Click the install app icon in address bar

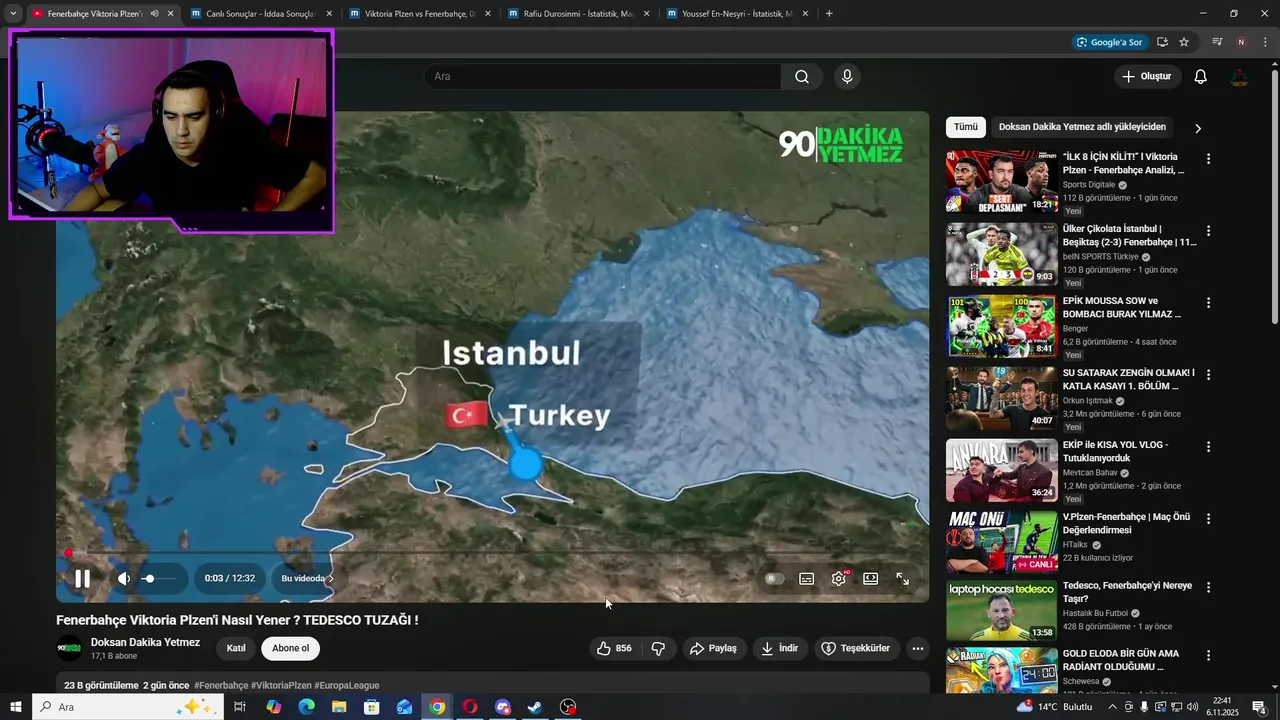click(1162, 42)
